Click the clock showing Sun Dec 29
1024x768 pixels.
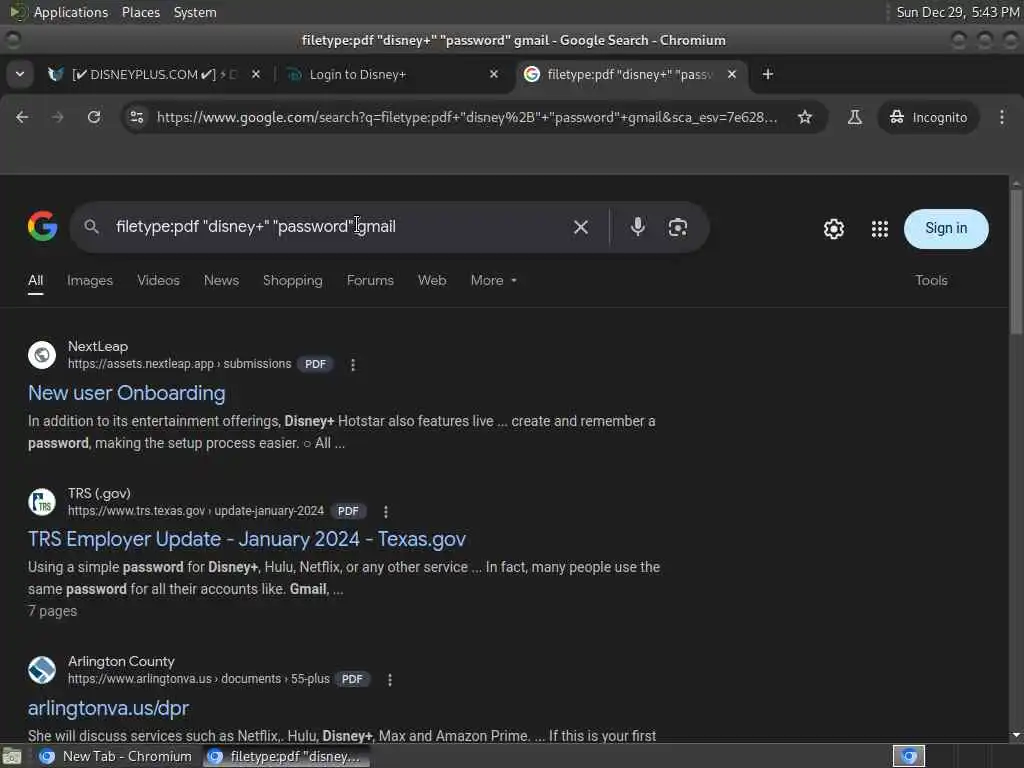(x=957, y=12)
